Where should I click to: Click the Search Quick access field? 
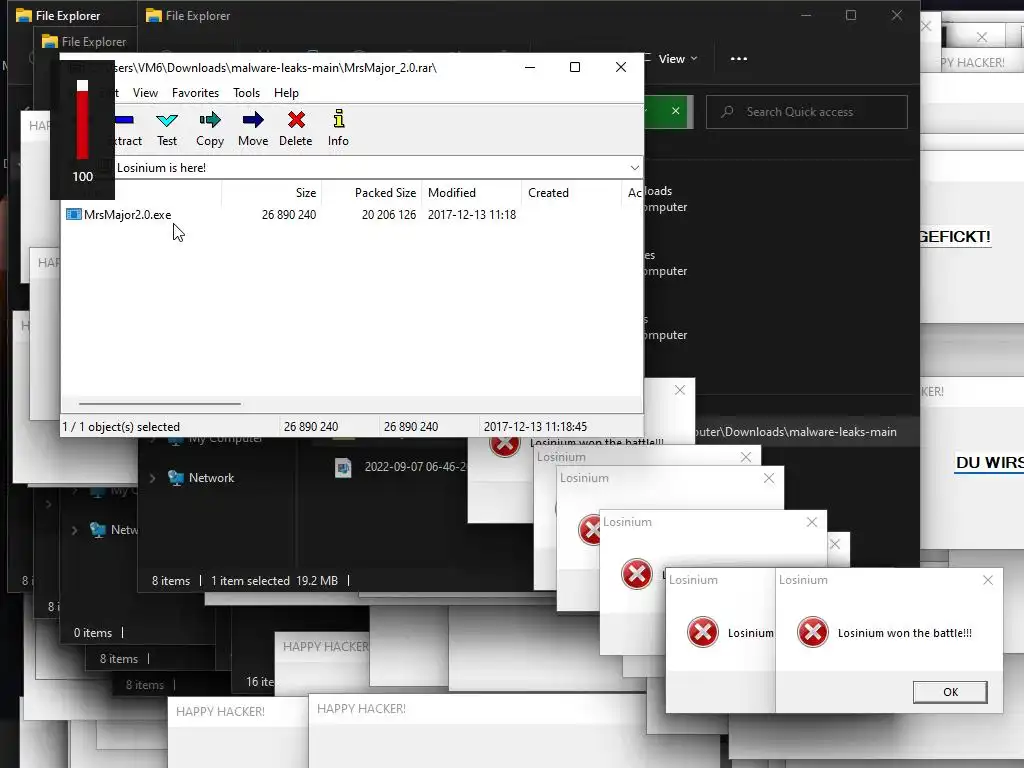[x=807, y=112]
